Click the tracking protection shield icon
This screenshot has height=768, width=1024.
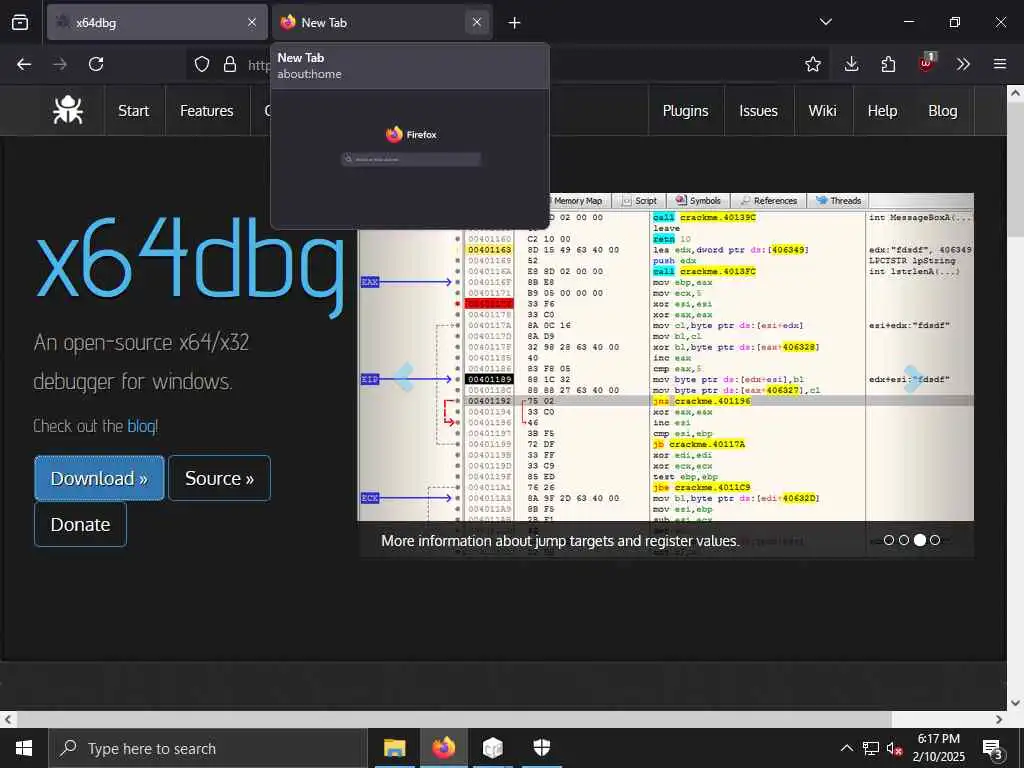[x=202, y=64]
